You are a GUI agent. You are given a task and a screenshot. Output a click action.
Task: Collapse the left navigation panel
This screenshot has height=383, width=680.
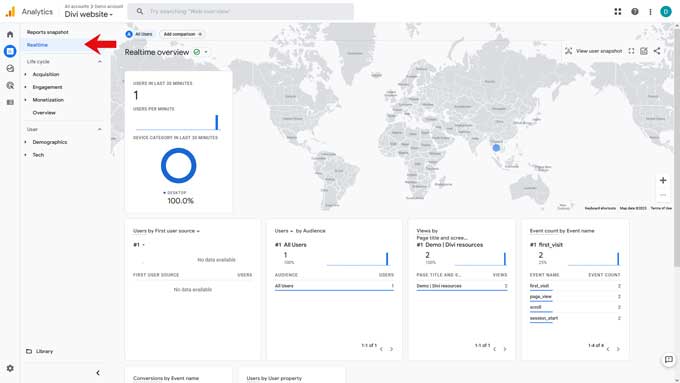click(x=98, y=373)
